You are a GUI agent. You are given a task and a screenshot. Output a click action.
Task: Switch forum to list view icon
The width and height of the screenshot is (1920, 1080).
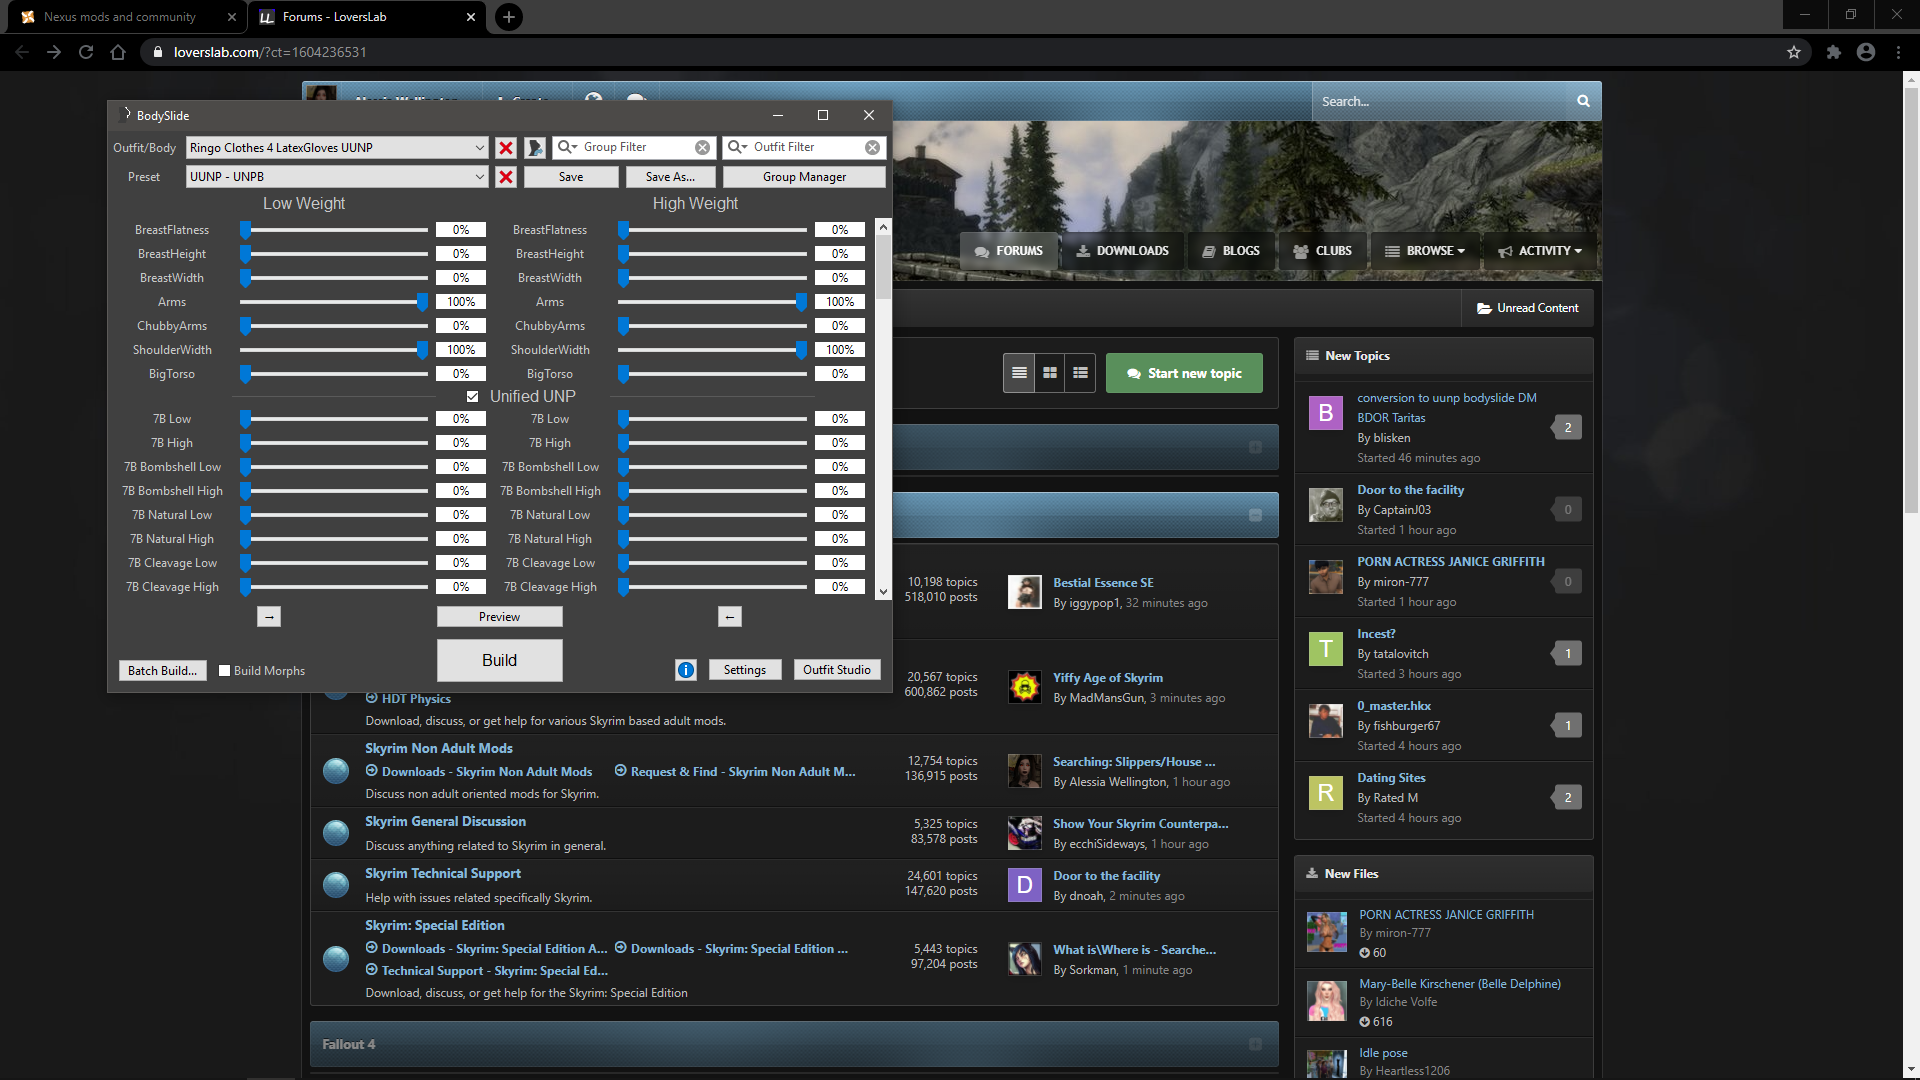point(1019,373)
